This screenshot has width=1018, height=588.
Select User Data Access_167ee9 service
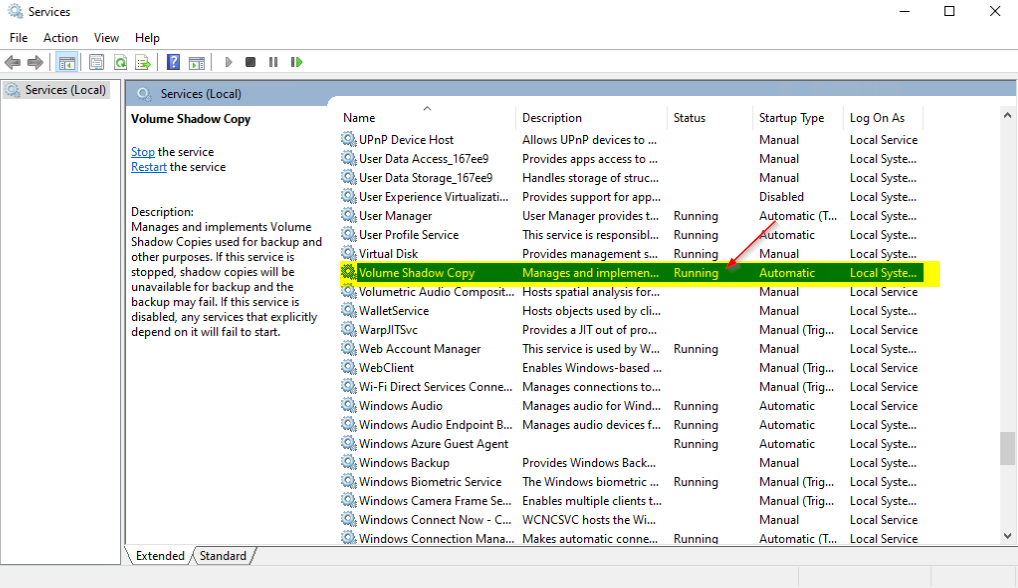coord(630,158)
